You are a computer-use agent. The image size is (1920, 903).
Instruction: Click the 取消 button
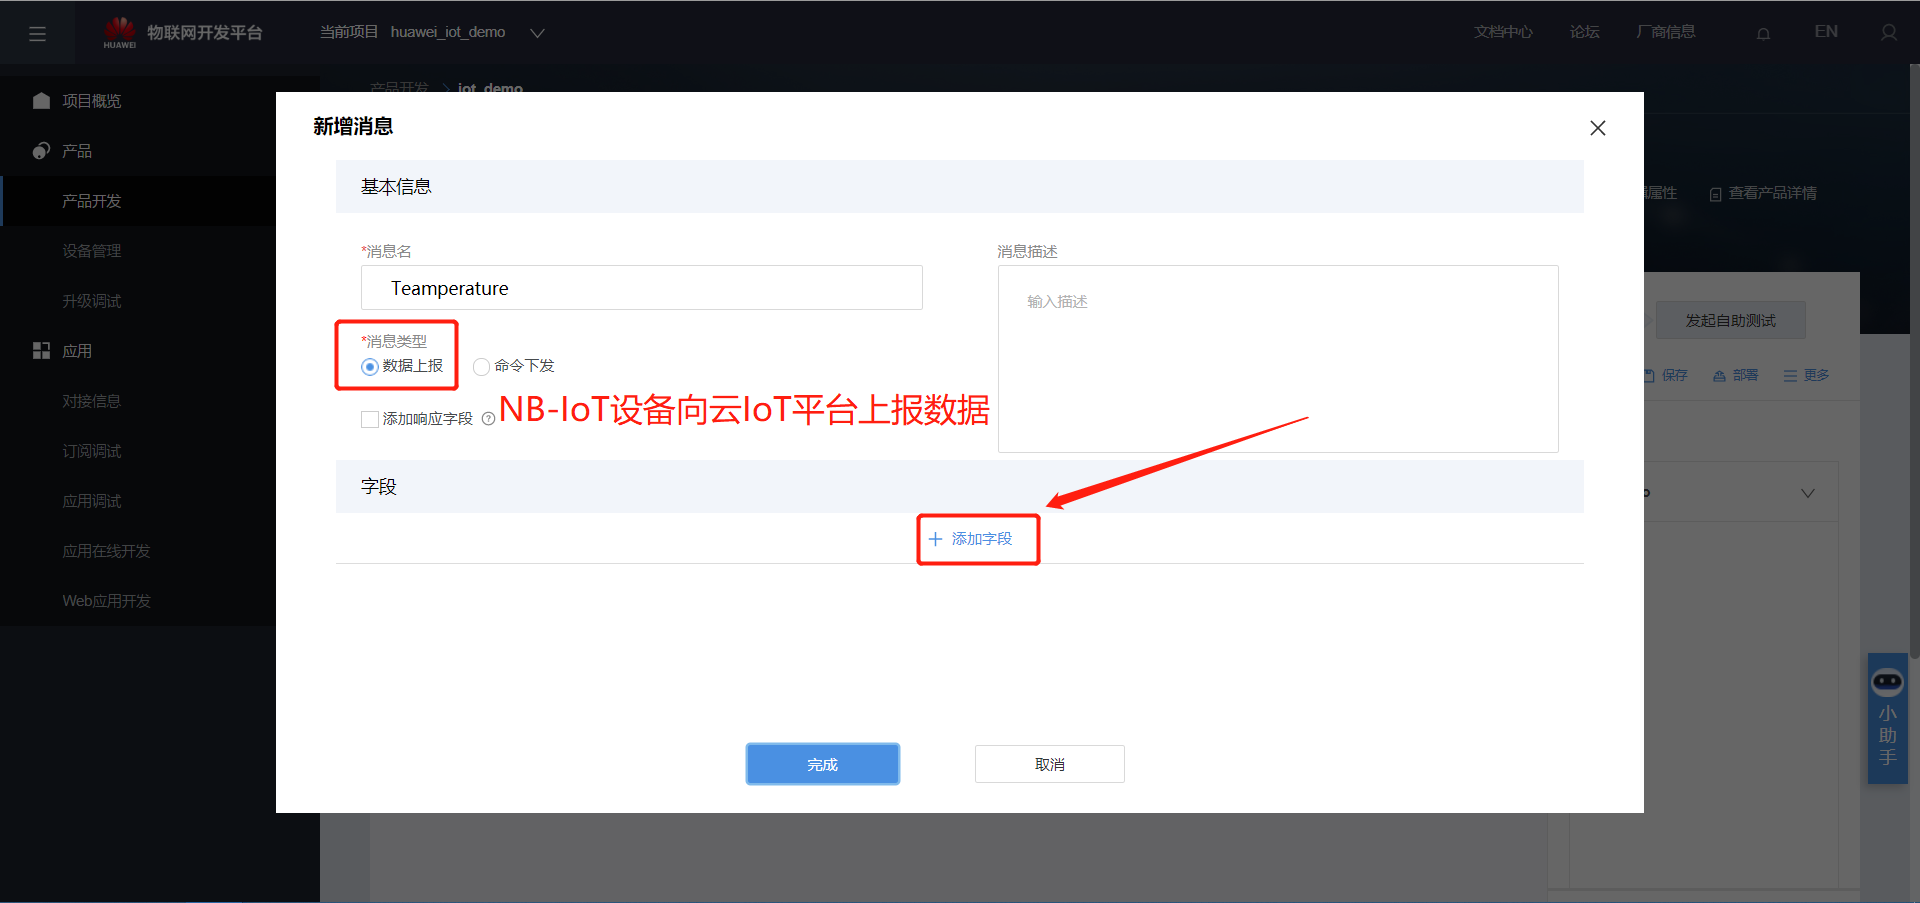(x=1050, y=764)
